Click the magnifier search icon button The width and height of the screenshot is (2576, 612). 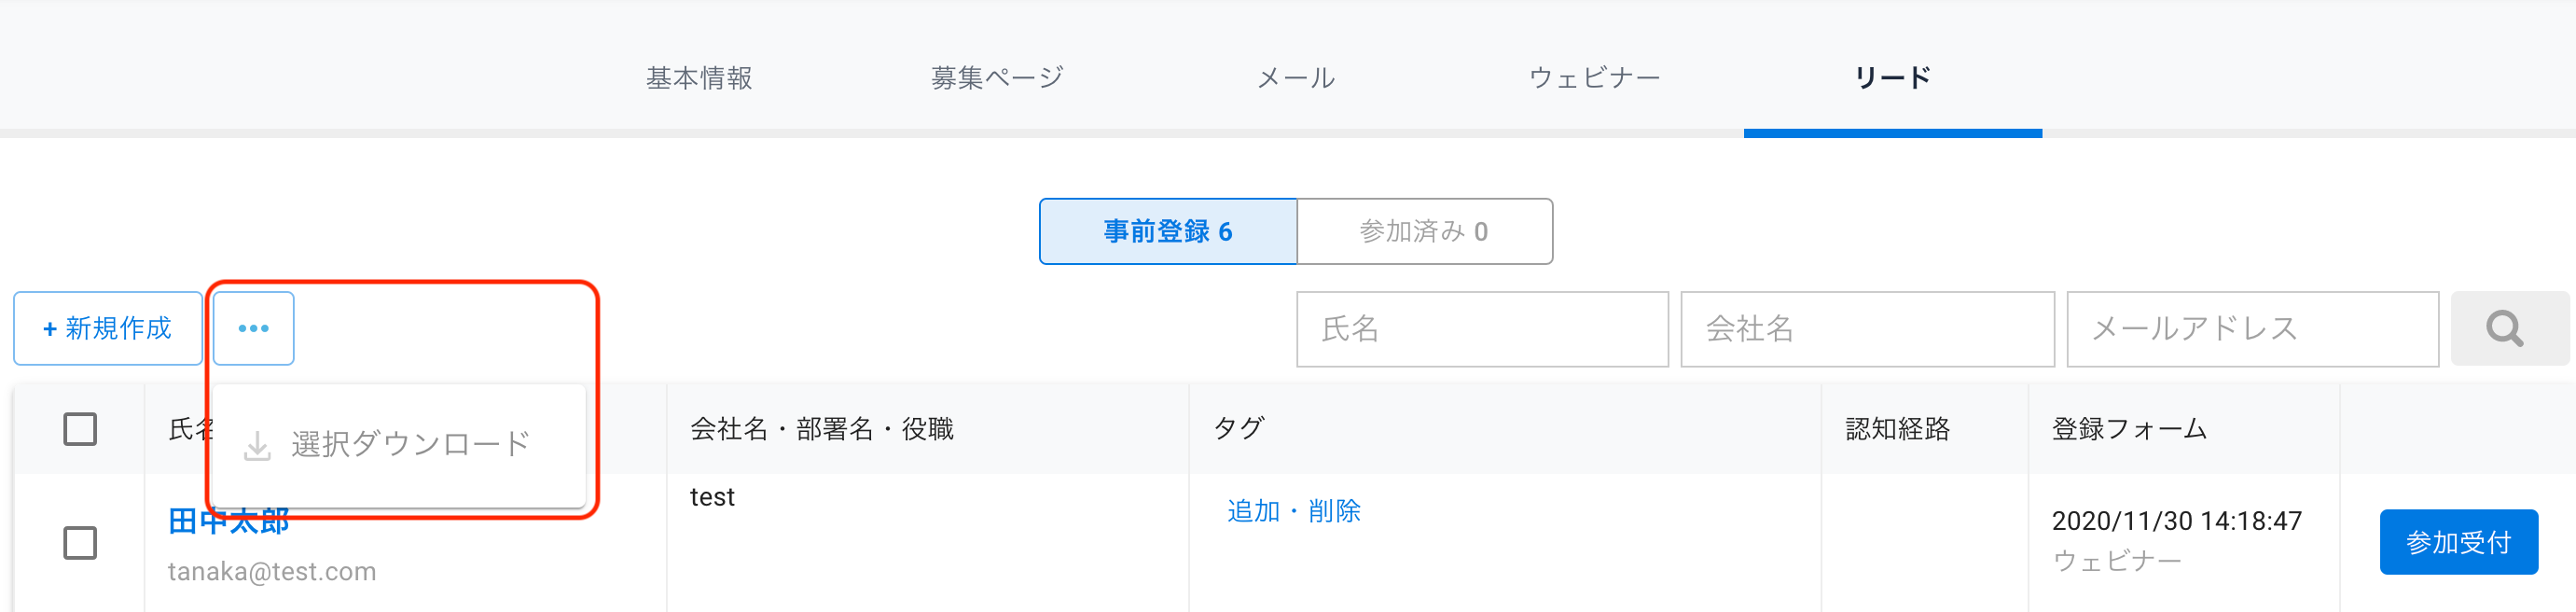click(2509, 328)
